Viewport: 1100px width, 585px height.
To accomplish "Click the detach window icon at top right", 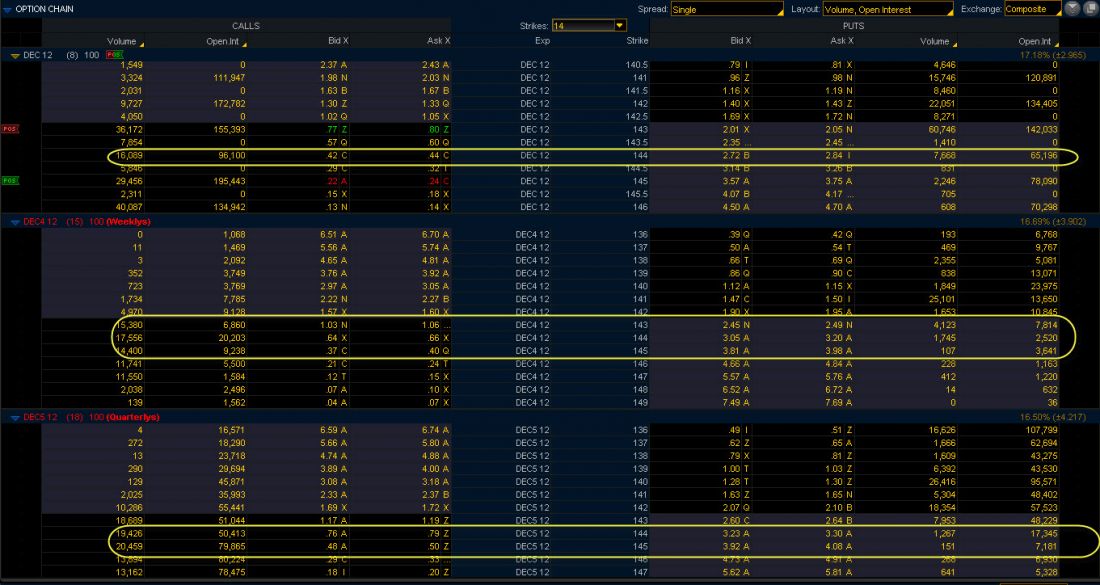I will (x=1090, y=9).
